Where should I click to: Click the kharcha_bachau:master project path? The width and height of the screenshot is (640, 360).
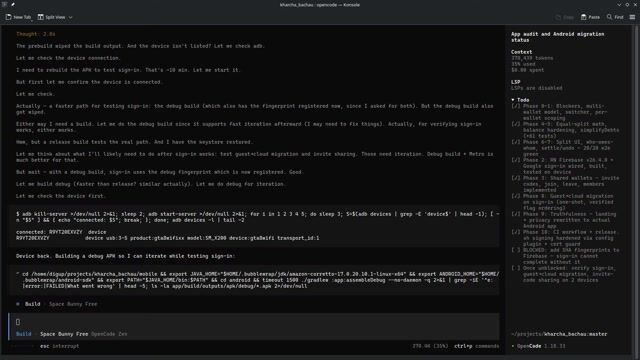[559, 334]
